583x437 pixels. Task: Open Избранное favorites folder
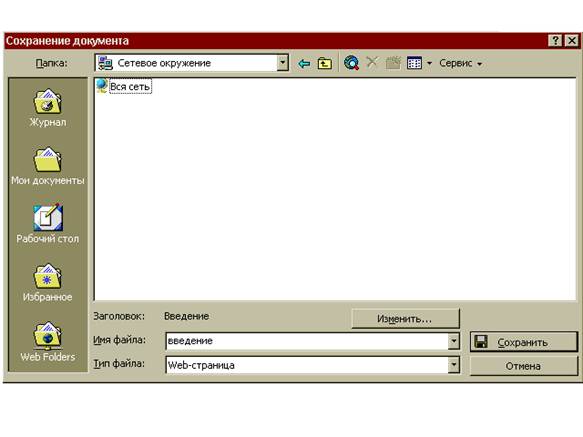(x=48, y=283)
